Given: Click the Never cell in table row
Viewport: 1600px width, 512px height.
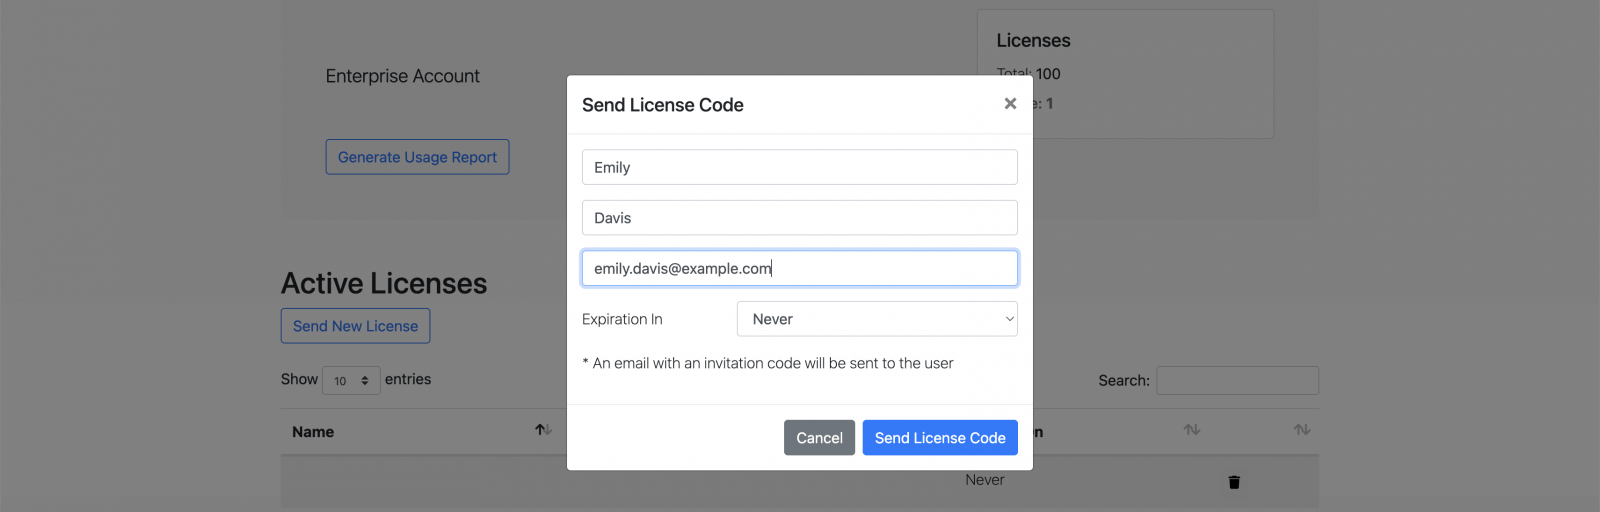Looking at the screenshot, I should [x=985, y=480].
